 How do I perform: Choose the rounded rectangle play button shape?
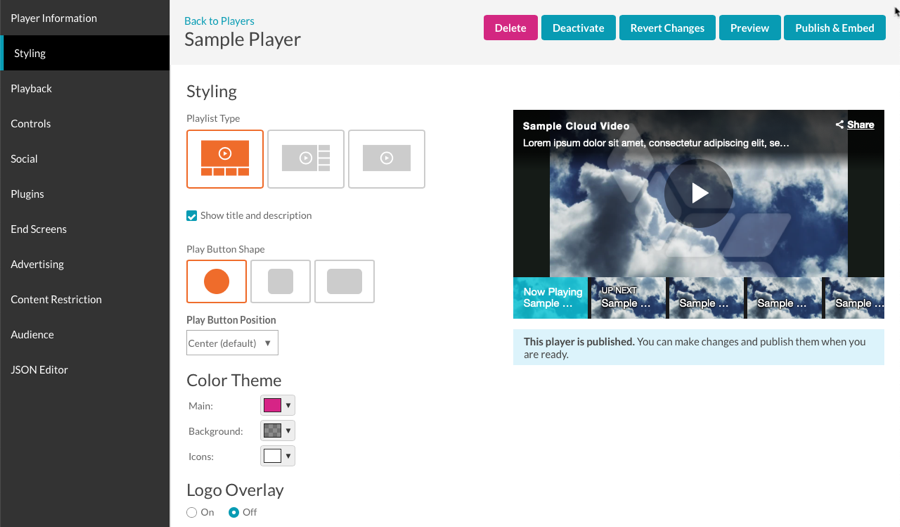[x=344, y=281]
